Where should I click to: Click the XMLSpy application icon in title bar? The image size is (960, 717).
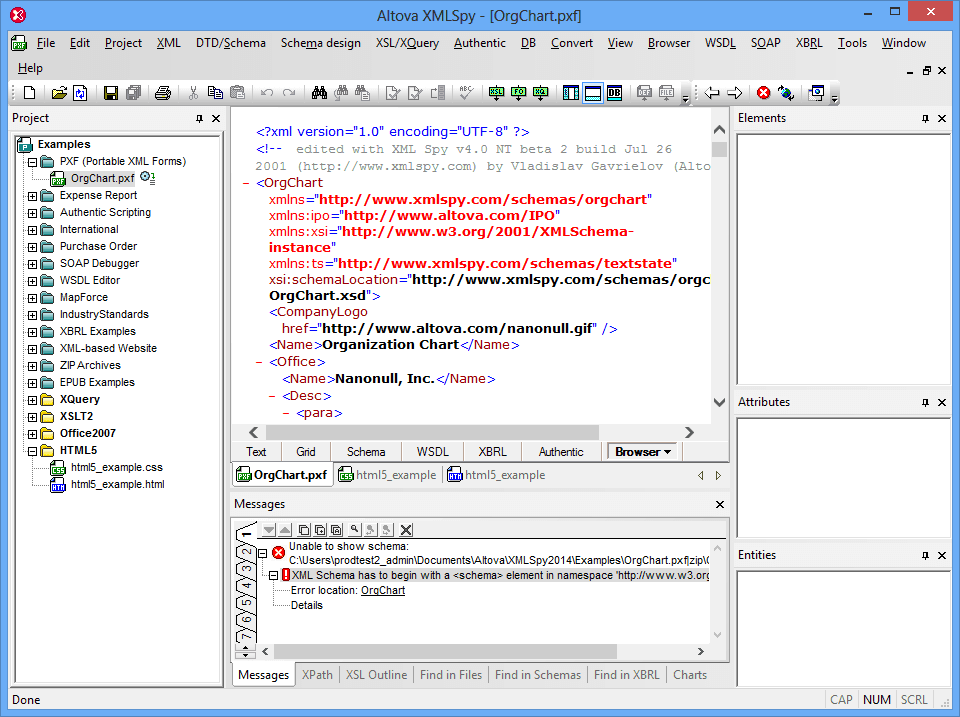[18, 15]
